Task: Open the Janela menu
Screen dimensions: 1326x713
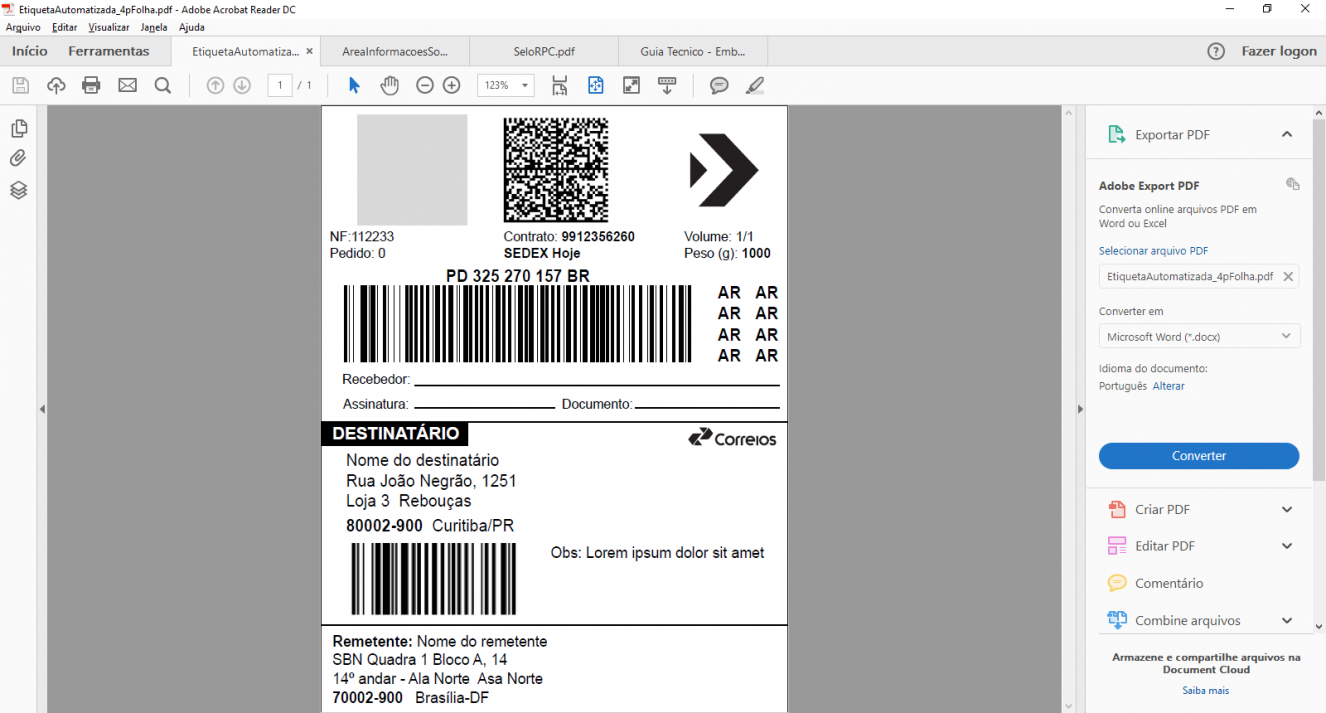Action: 154,28
